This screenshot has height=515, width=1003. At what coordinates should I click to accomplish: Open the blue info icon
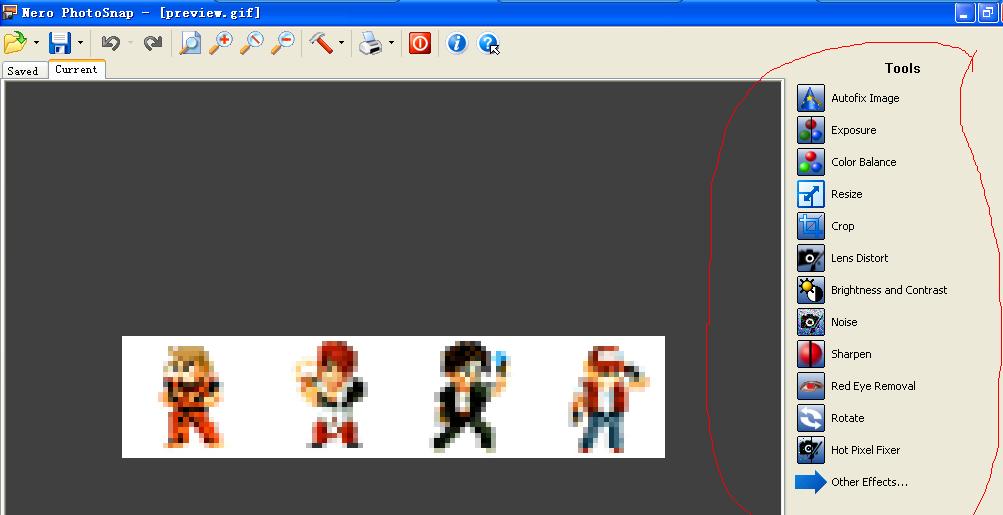coord(457,43)
